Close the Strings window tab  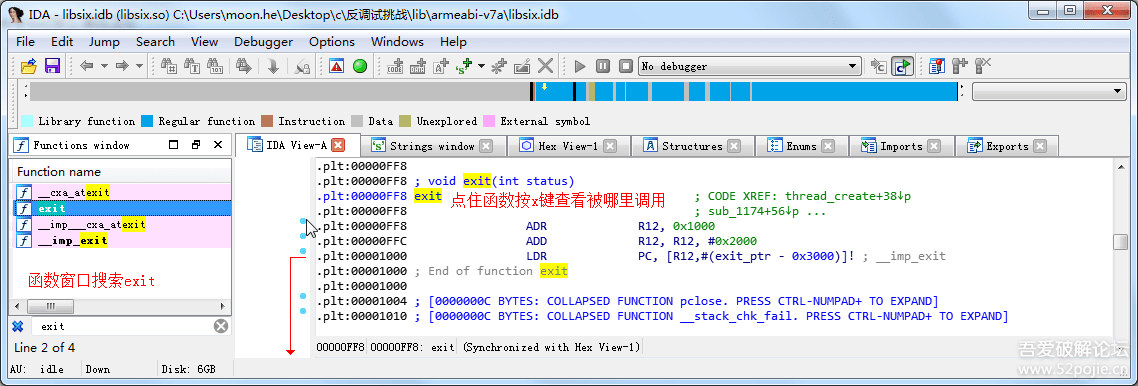[x=486, y=146]
